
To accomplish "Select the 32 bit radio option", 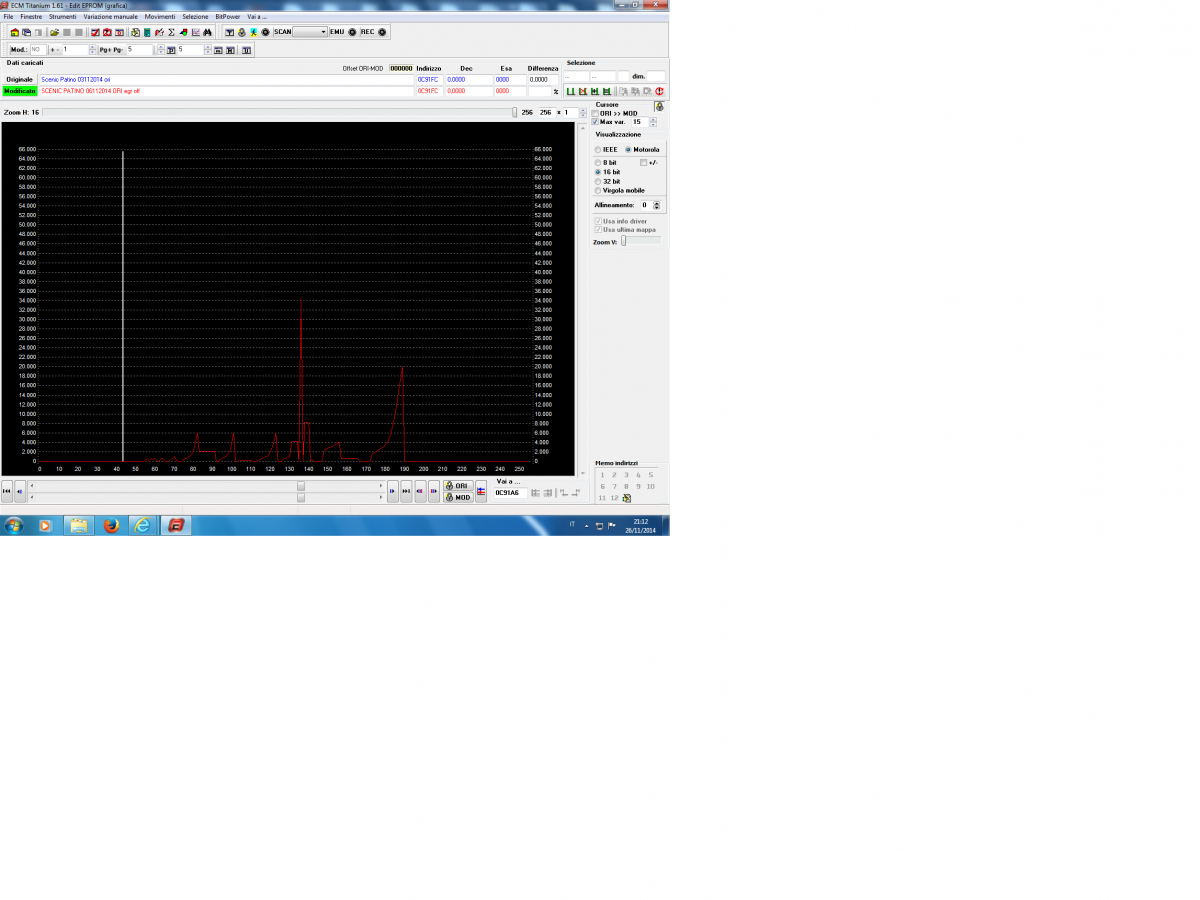I will [598, 181].
